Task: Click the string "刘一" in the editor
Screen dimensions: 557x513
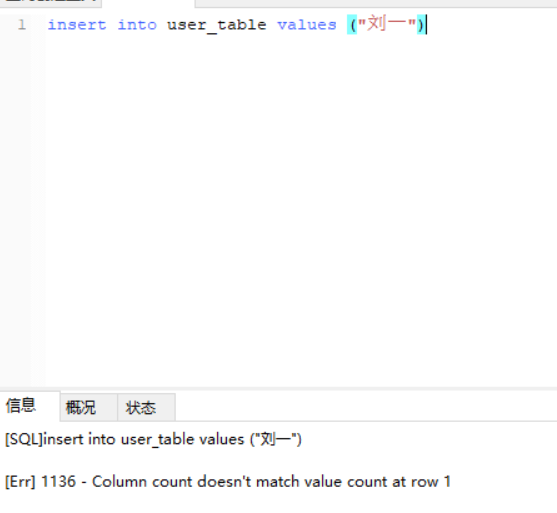Action: point(386,24)
